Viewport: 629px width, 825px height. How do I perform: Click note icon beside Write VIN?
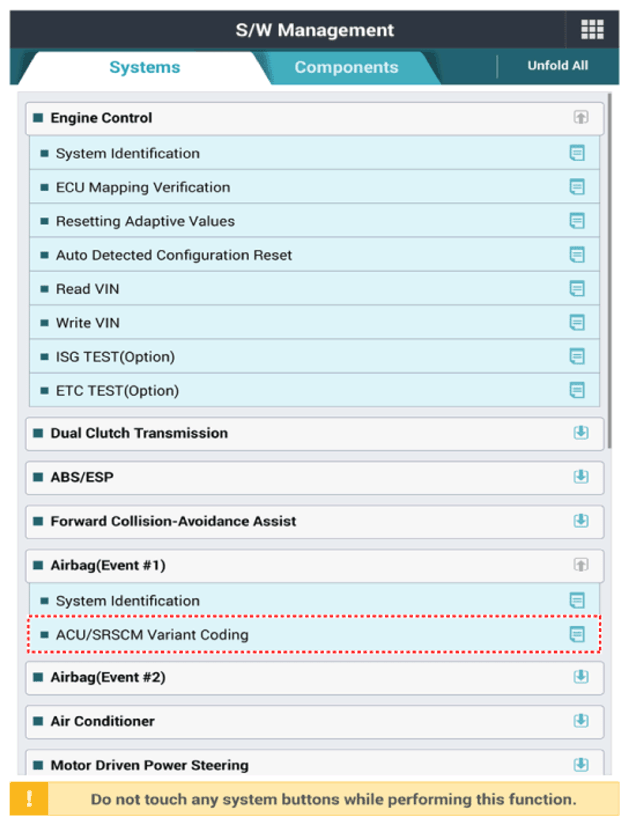pos(577,323)
